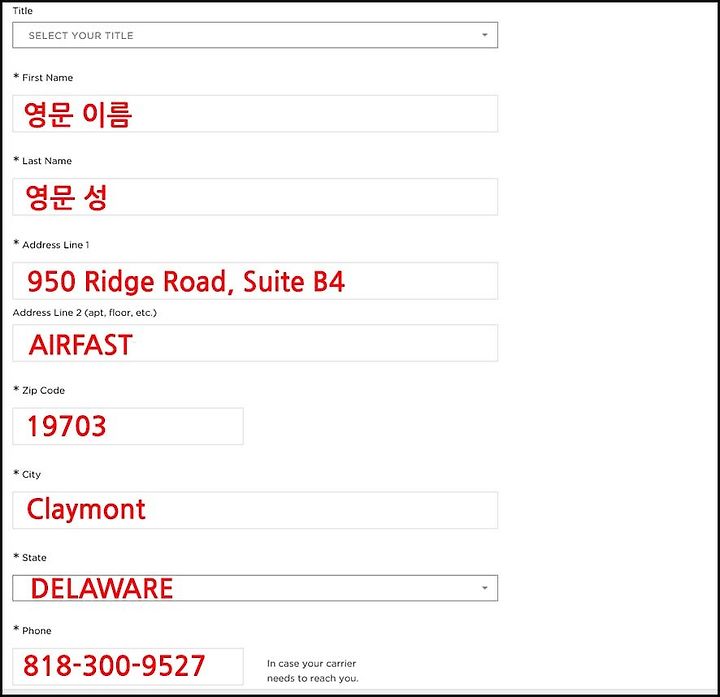This screenshot has width=720, height=697.
Task: Open the Select Your Title dropdown
Action: [255, 35]
